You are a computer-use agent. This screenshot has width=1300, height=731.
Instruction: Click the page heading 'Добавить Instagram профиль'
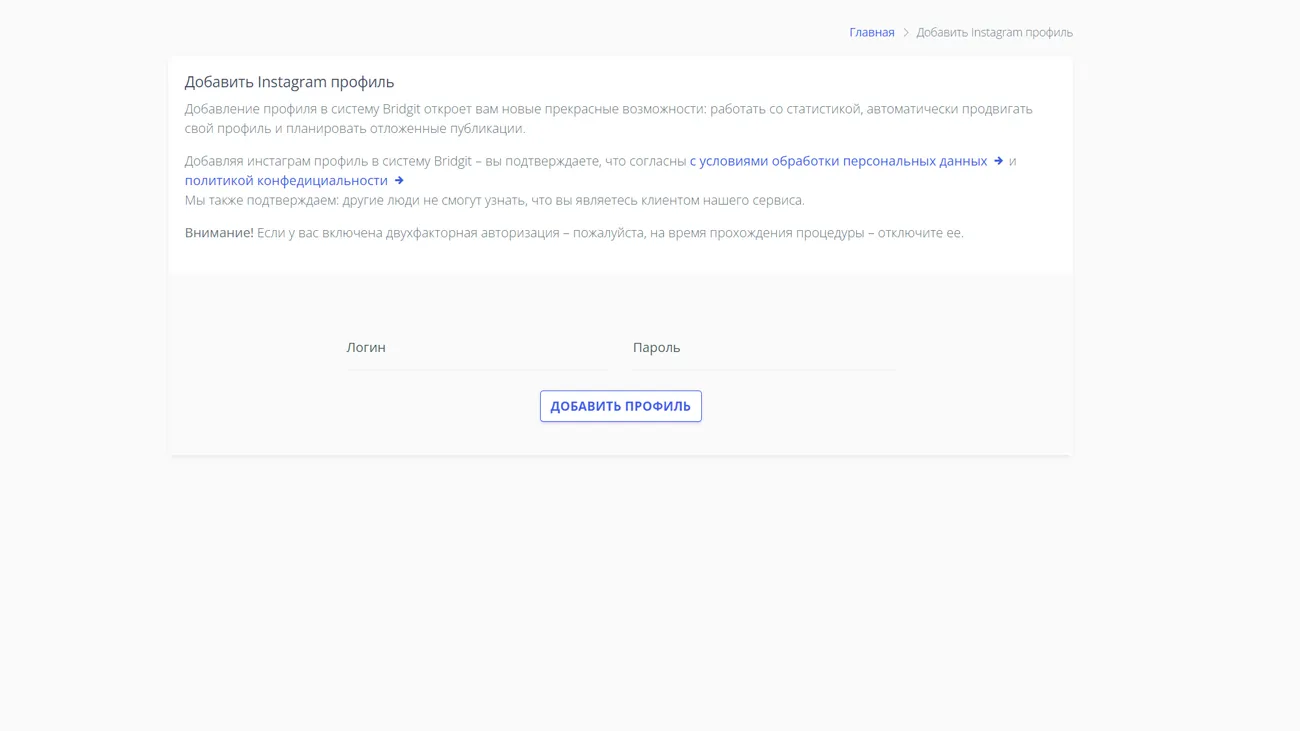pos(289,82)
